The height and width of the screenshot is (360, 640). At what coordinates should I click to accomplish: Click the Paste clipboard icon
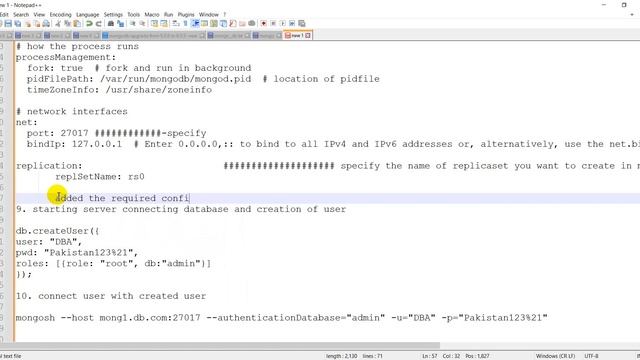tap(77, 24)
